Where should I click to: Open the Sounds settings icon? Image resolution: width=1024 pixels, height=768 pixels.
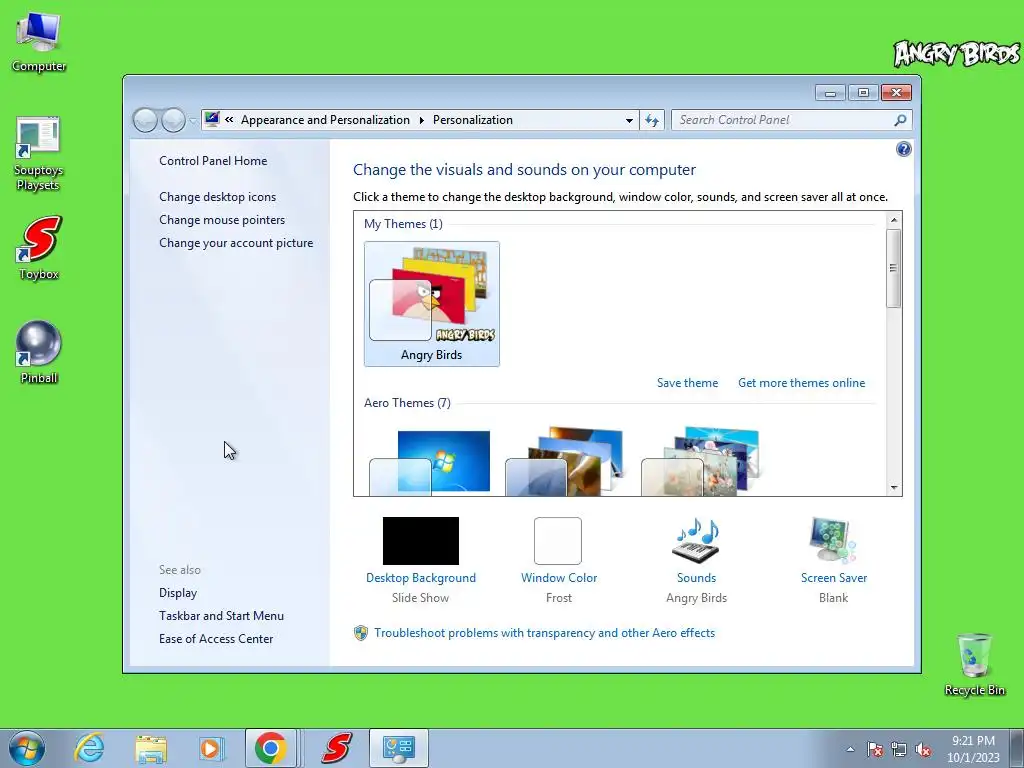tap(696, 541)
